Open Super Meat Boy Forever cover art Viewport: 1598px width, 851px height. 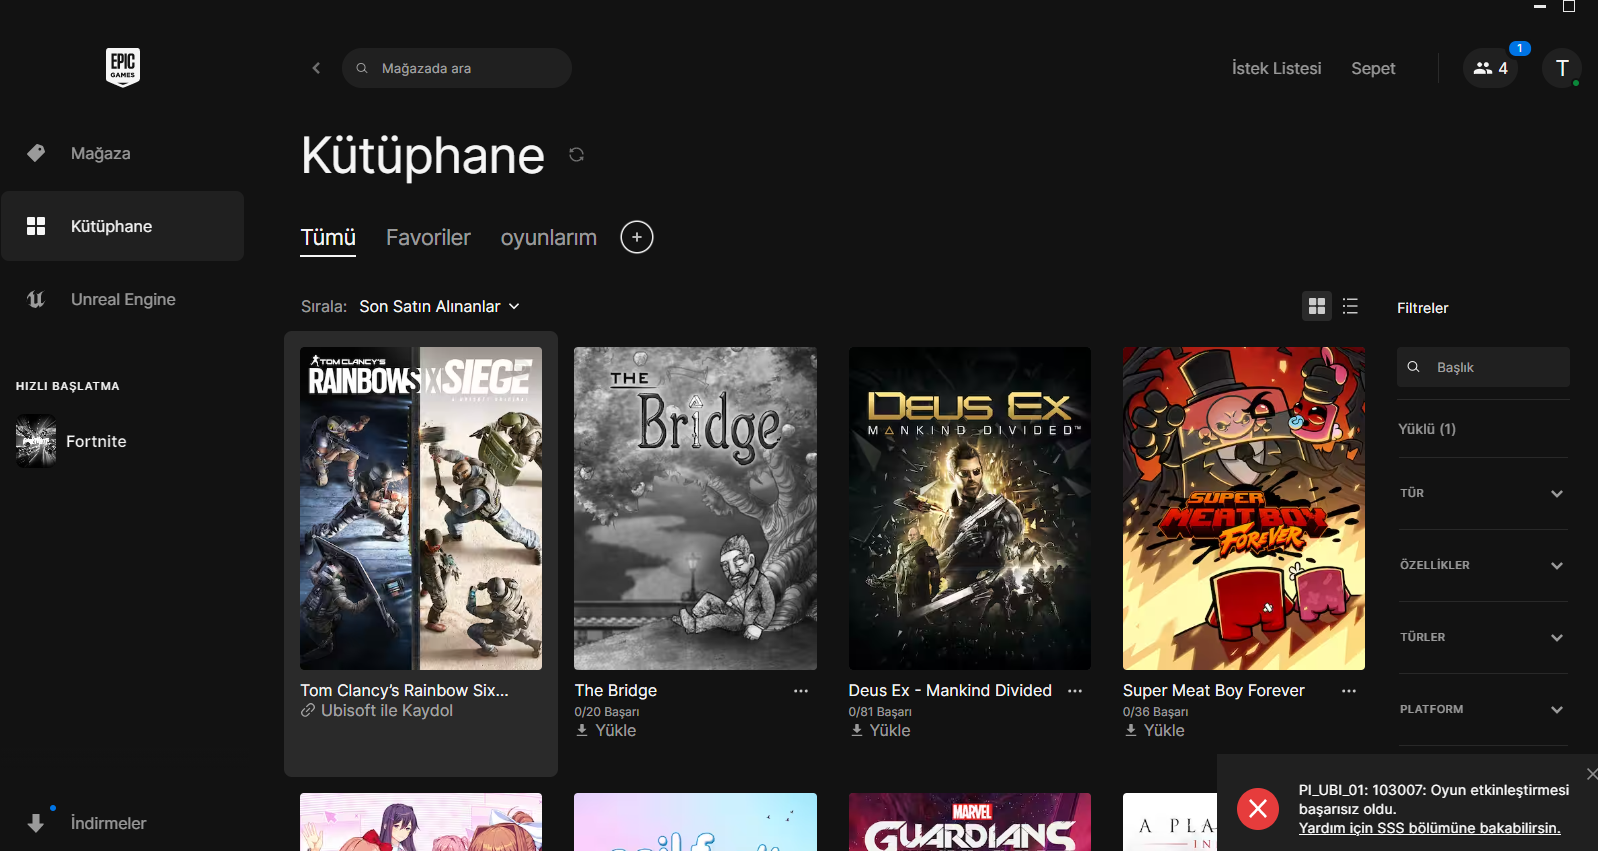point(1244,508)
